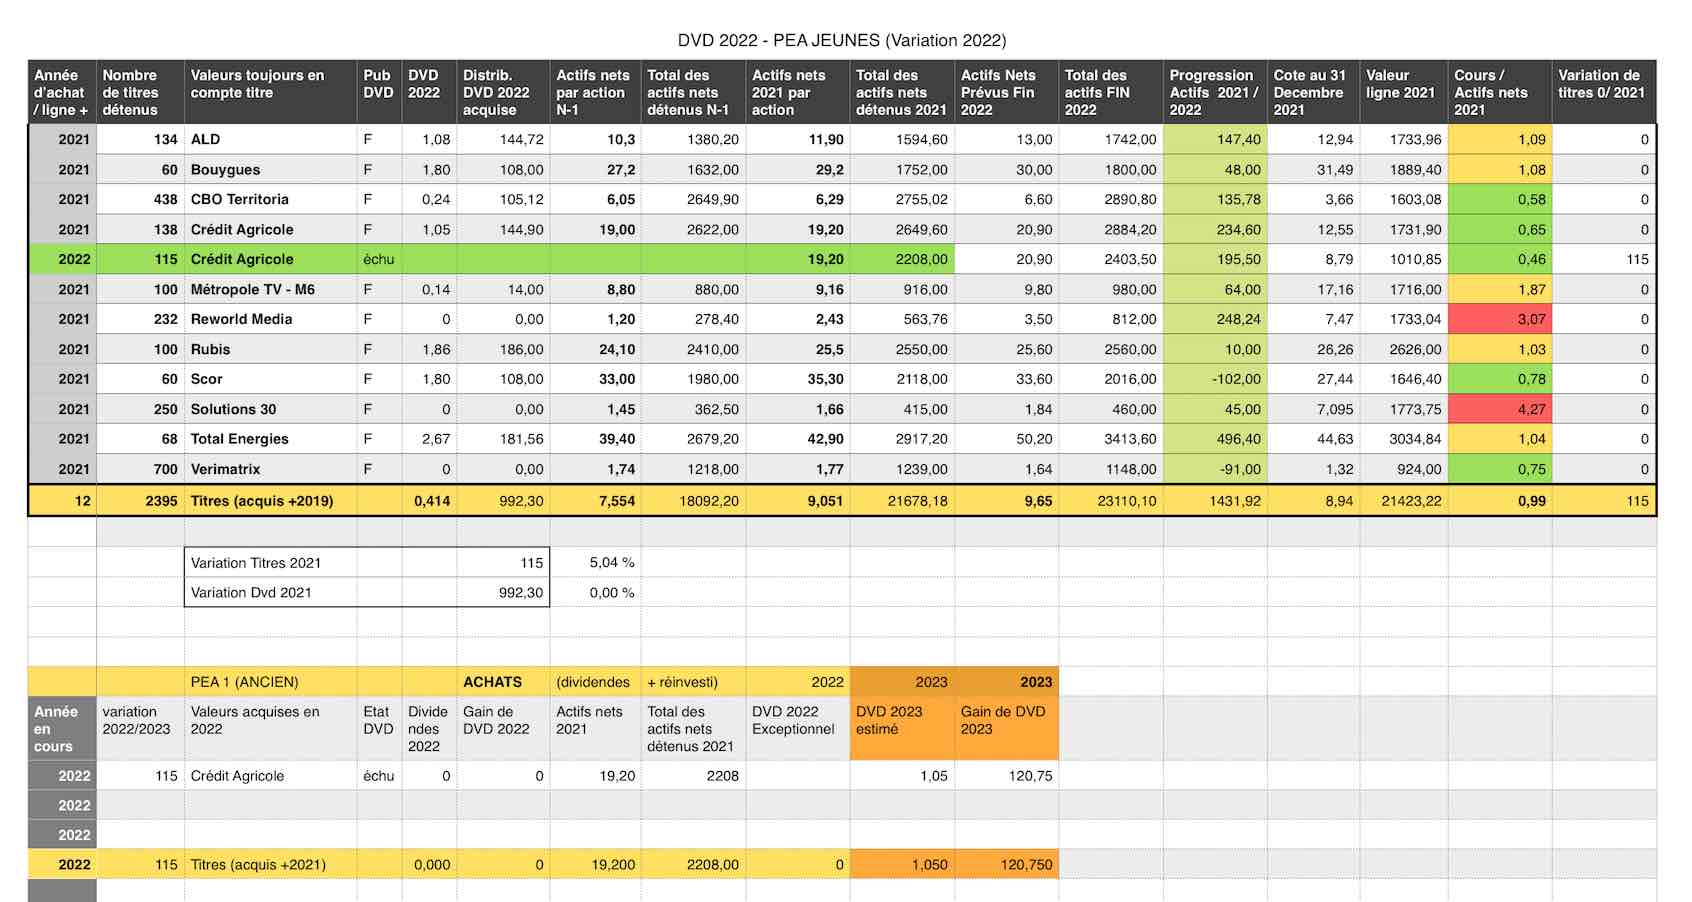This screenshot has width=1692, height=902.
Task: Select the 'Rubis' cell
Action: [270, 349]
